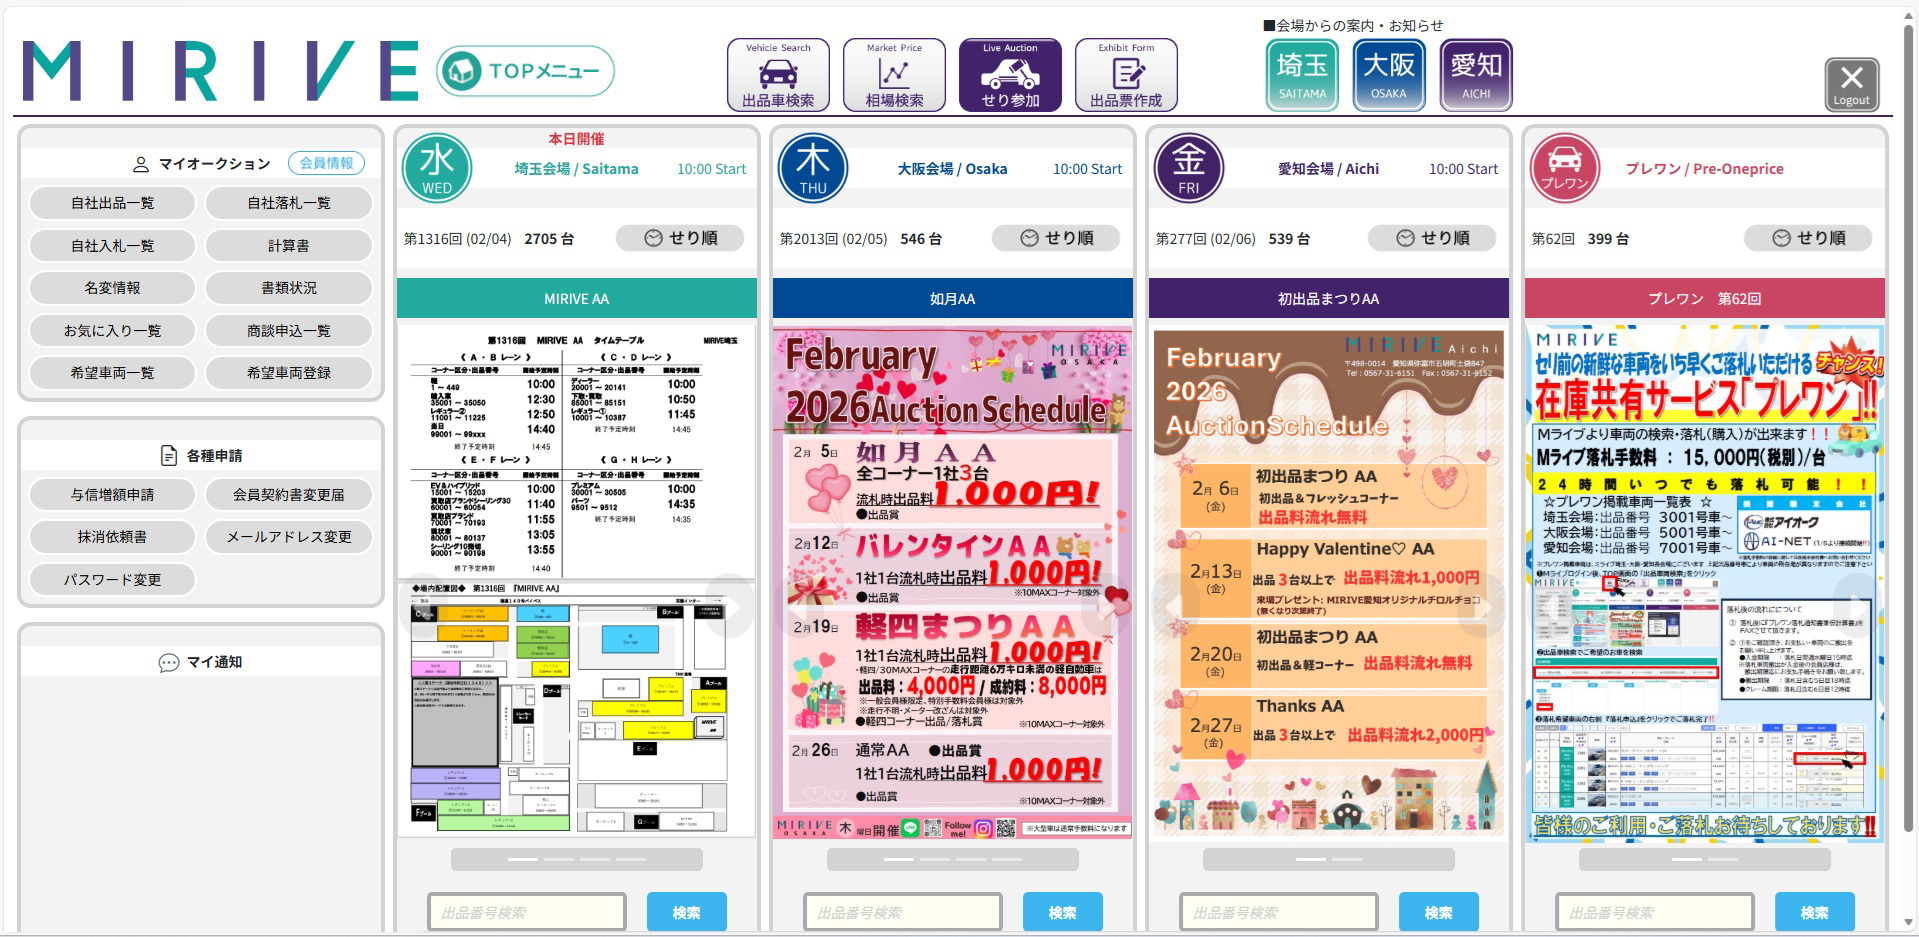The width and height of the screenshot is (1919, 937).
Task: Select the プレワン car badge icon
Action: (1564, 168)
